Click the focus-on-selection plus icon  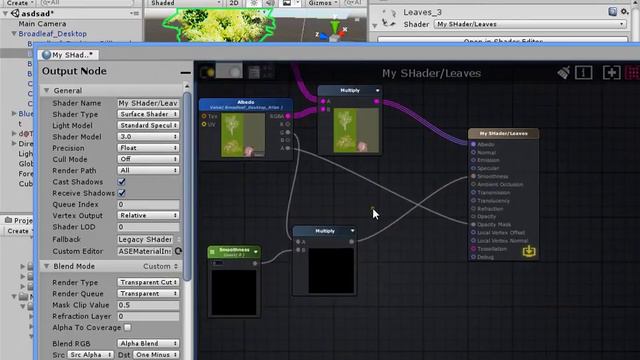611,73
